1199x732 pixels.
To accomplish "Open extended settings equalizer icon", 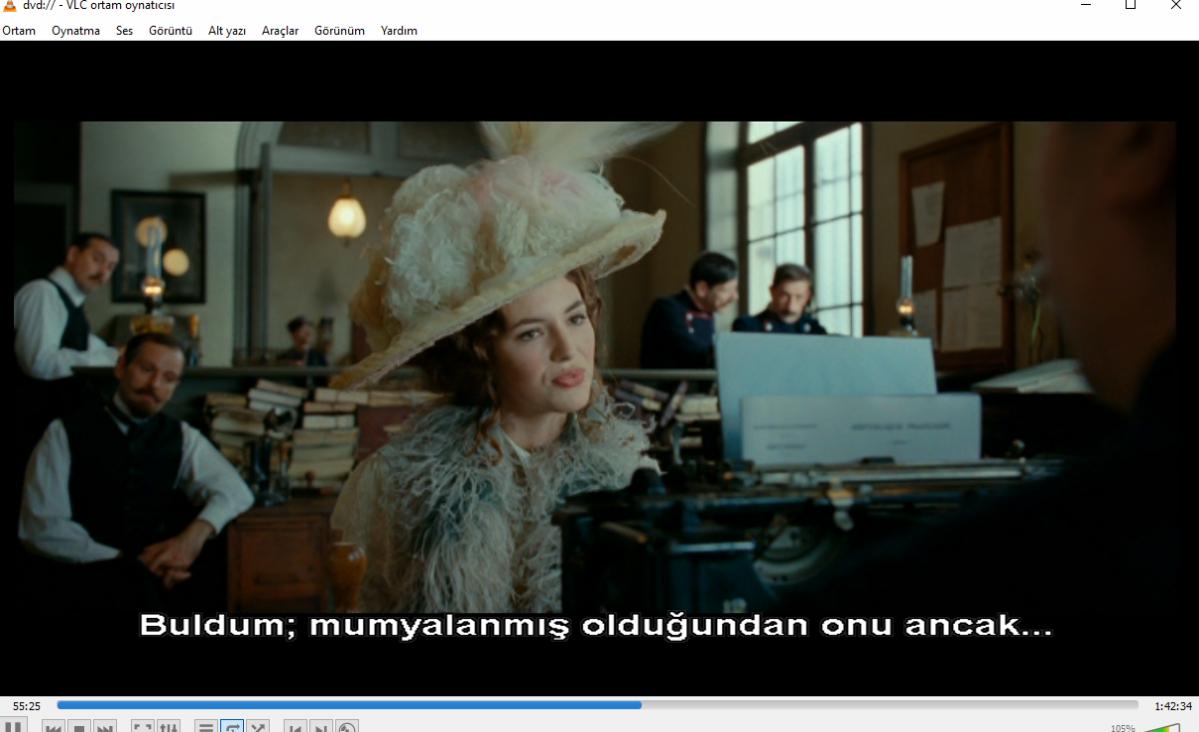I will point(169,727).
